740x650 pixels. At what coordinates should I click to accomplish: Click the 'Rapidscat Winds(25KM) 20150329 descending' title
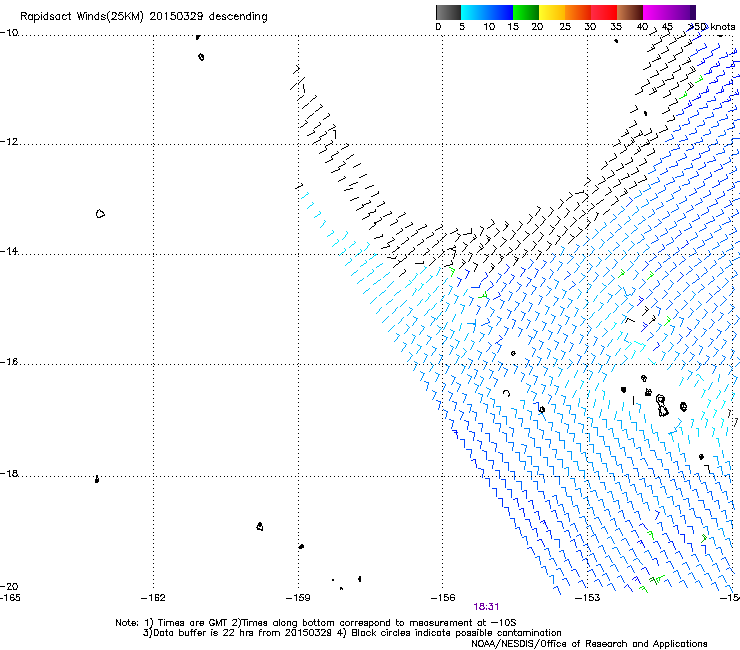[x=143, y=17]
